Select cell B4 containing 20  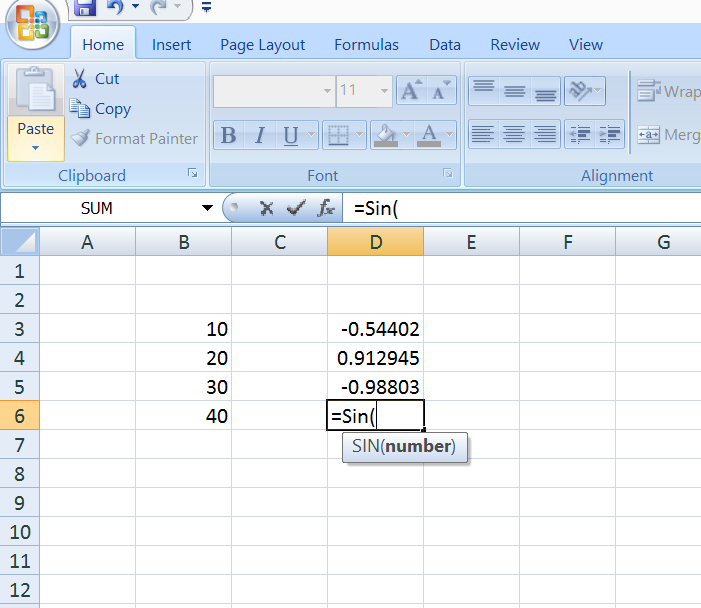tap(184, 358)
